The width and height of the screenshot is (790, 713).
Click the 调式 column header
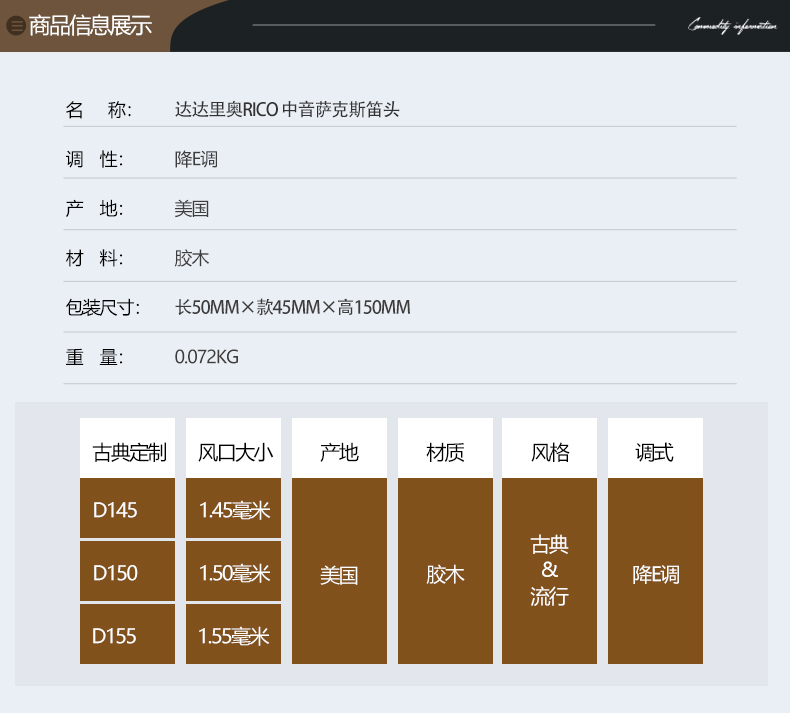pos(655,448)
